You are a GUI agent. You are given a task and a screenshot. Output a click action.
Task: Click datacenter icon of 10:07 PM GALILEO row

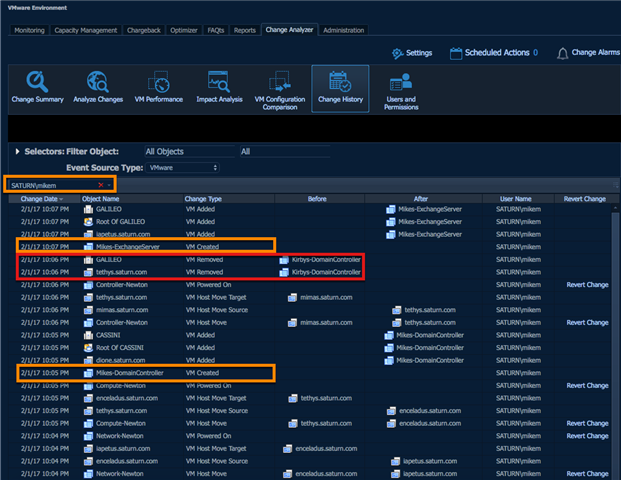point(88,209)
